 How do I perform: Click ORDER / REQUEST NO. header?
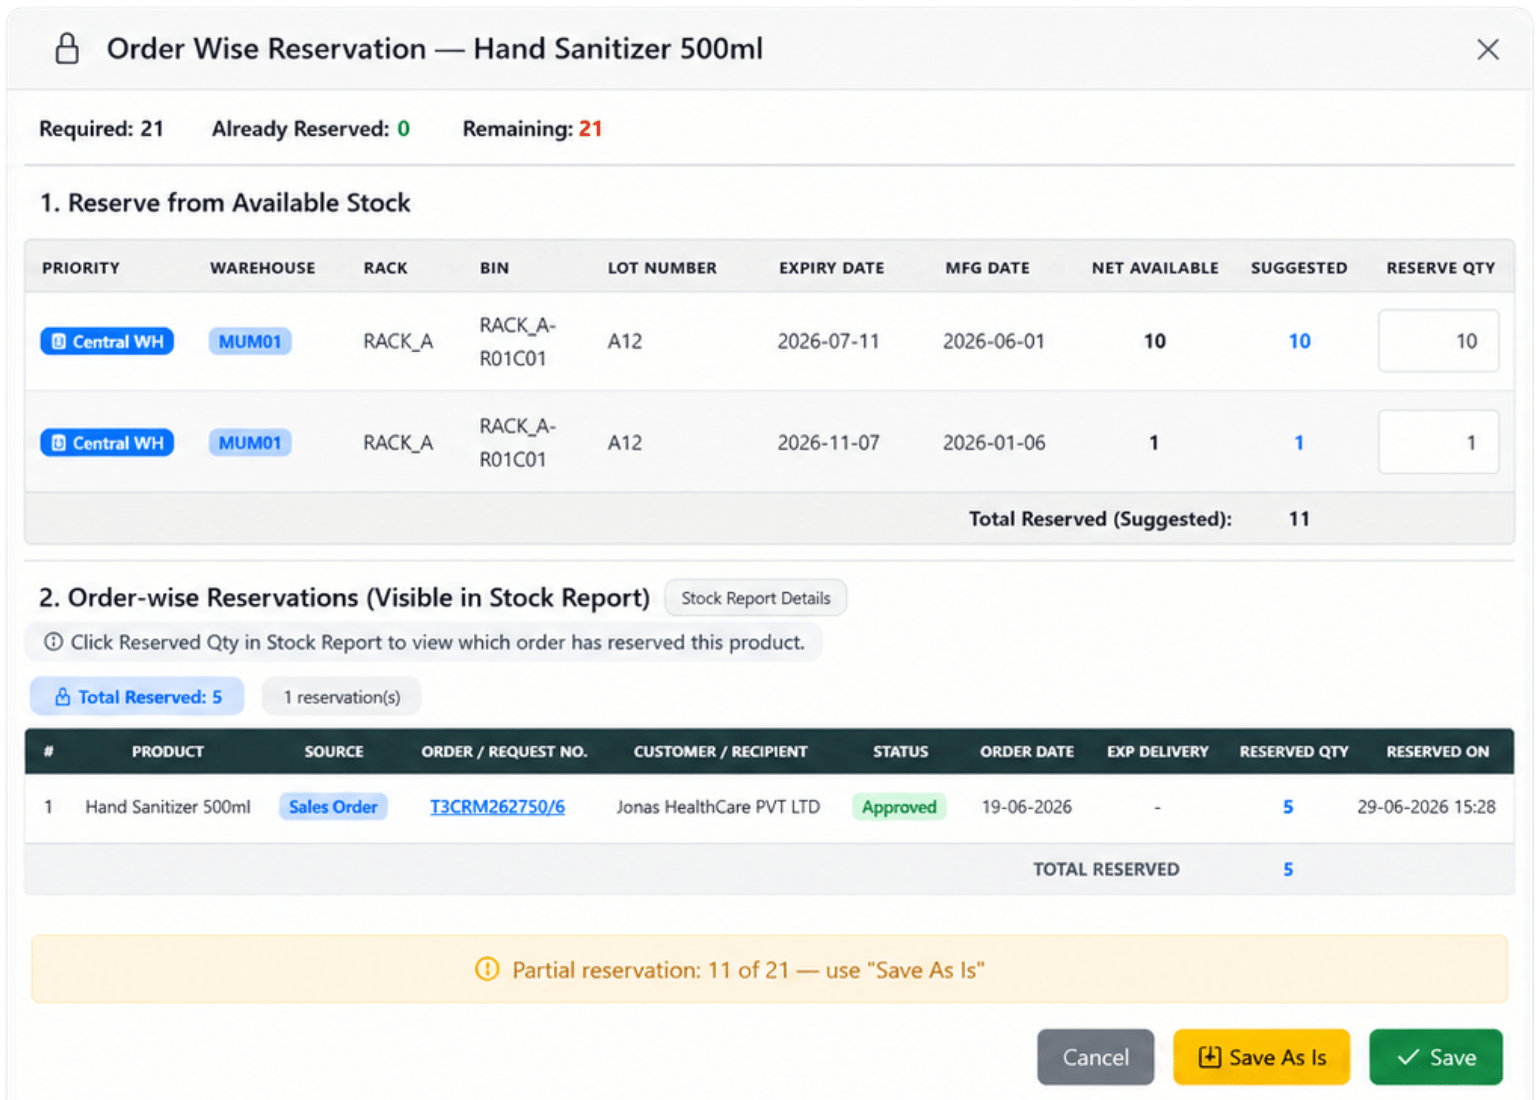click(x=504, y=751)
